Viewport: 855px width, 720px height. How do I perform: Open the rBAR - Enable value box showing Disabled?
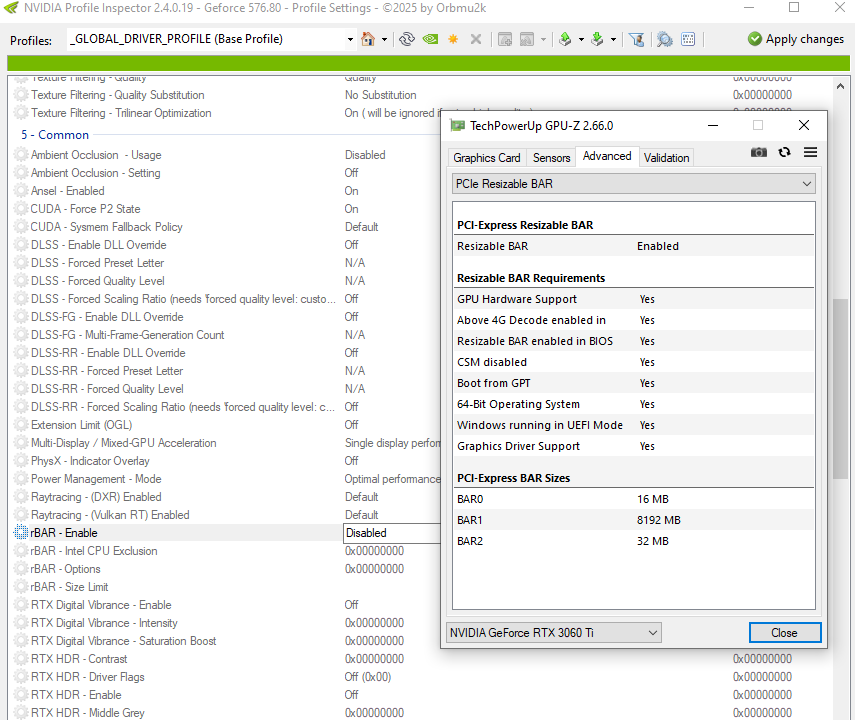392,533
